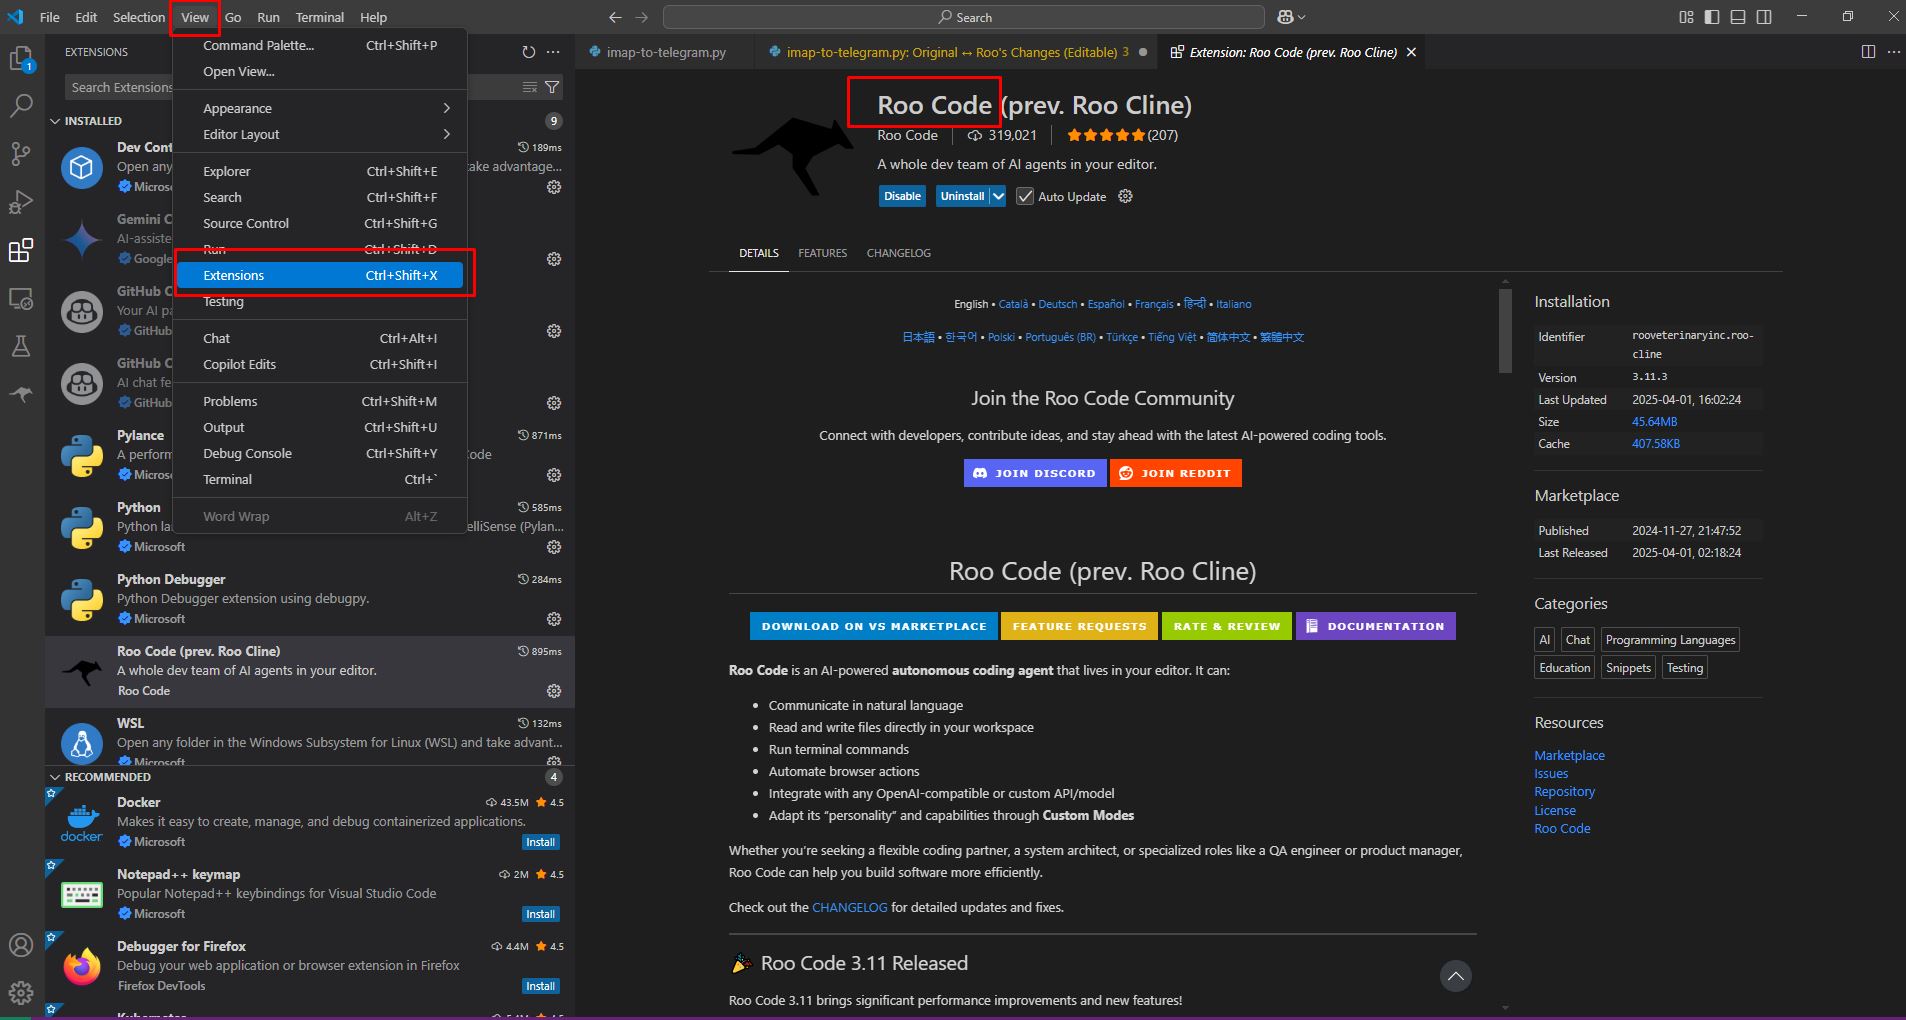This screenshot has height=1020, width=1906.
Task: Switch to the Changelog tab
Action: 898,253
